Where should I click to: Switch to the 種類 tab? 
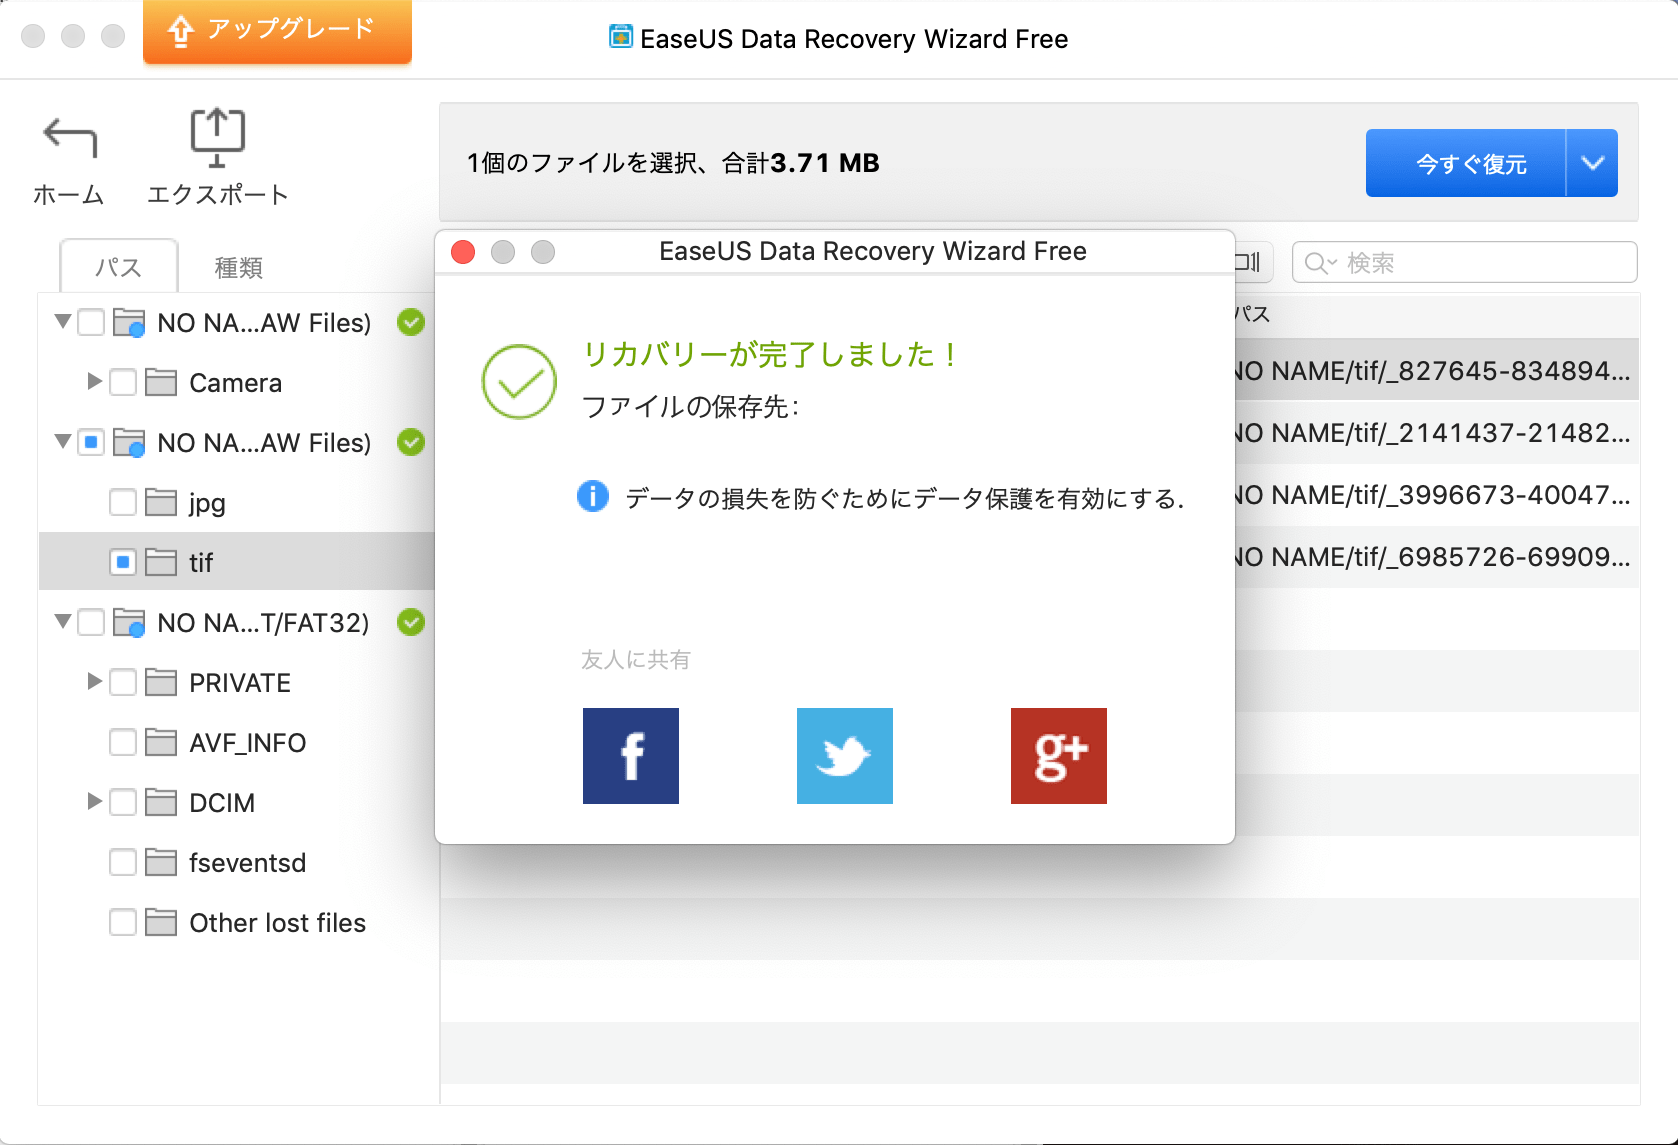[x=239, y=267]
